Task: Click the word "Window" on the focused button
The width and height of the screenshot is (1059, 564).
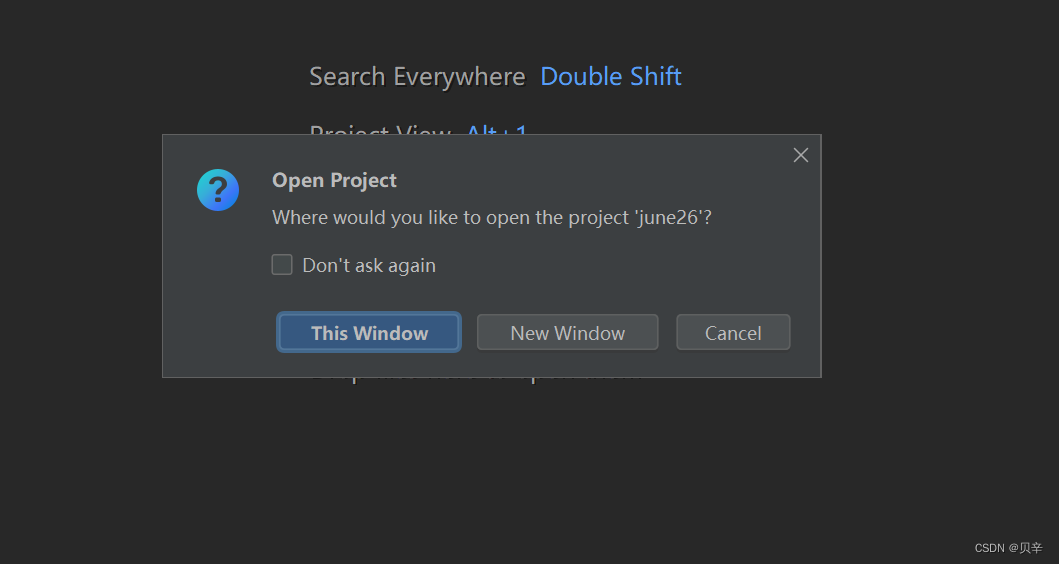Action: [391, 333]
